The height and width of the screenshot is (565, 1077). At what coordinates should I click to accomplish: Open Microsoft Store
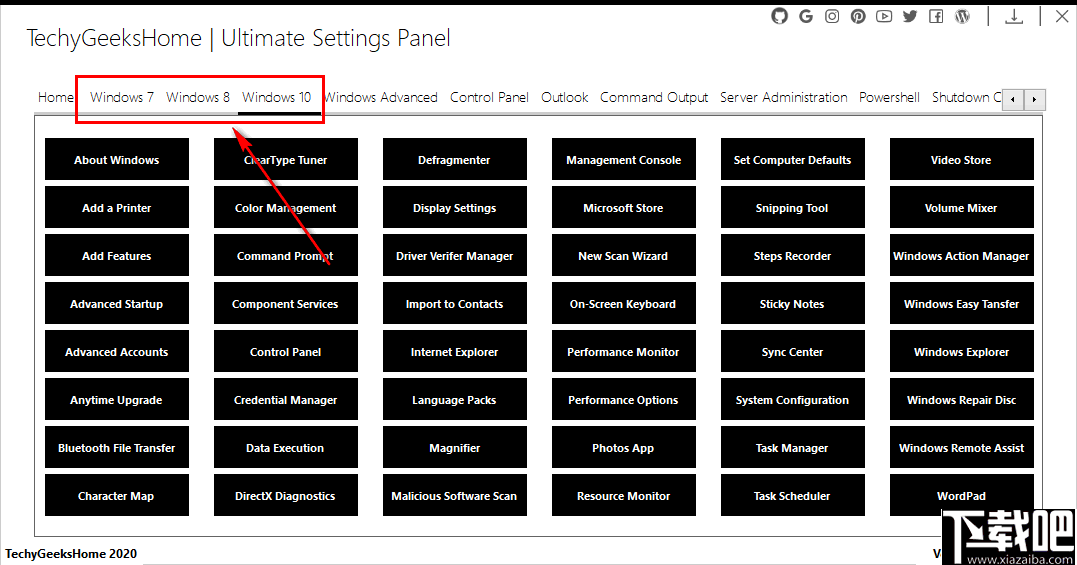624,207
